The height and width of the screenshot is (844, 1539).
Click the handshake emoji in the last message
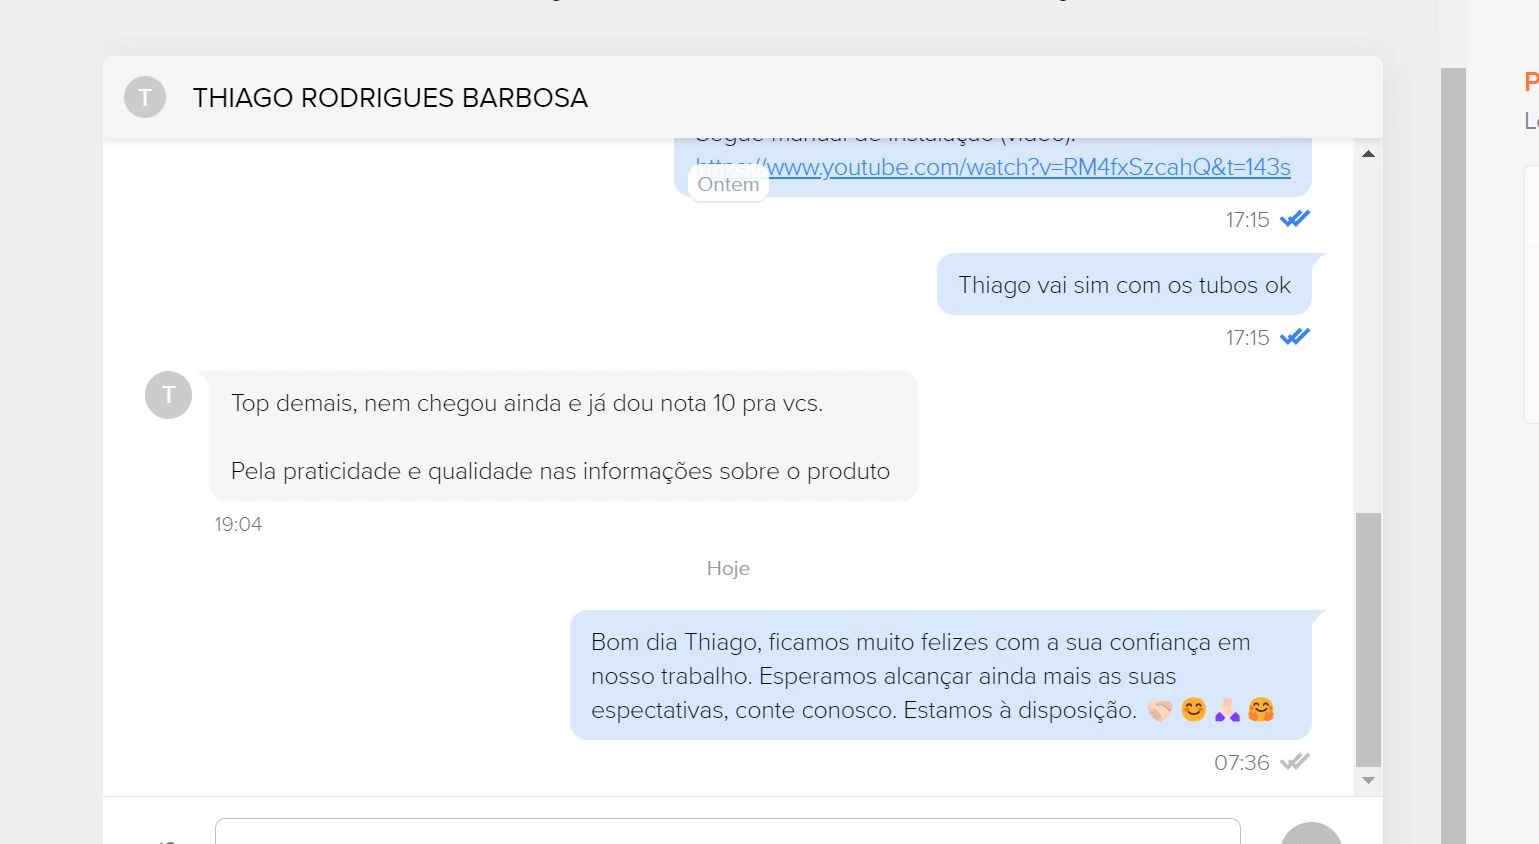tap(1160, 710)
